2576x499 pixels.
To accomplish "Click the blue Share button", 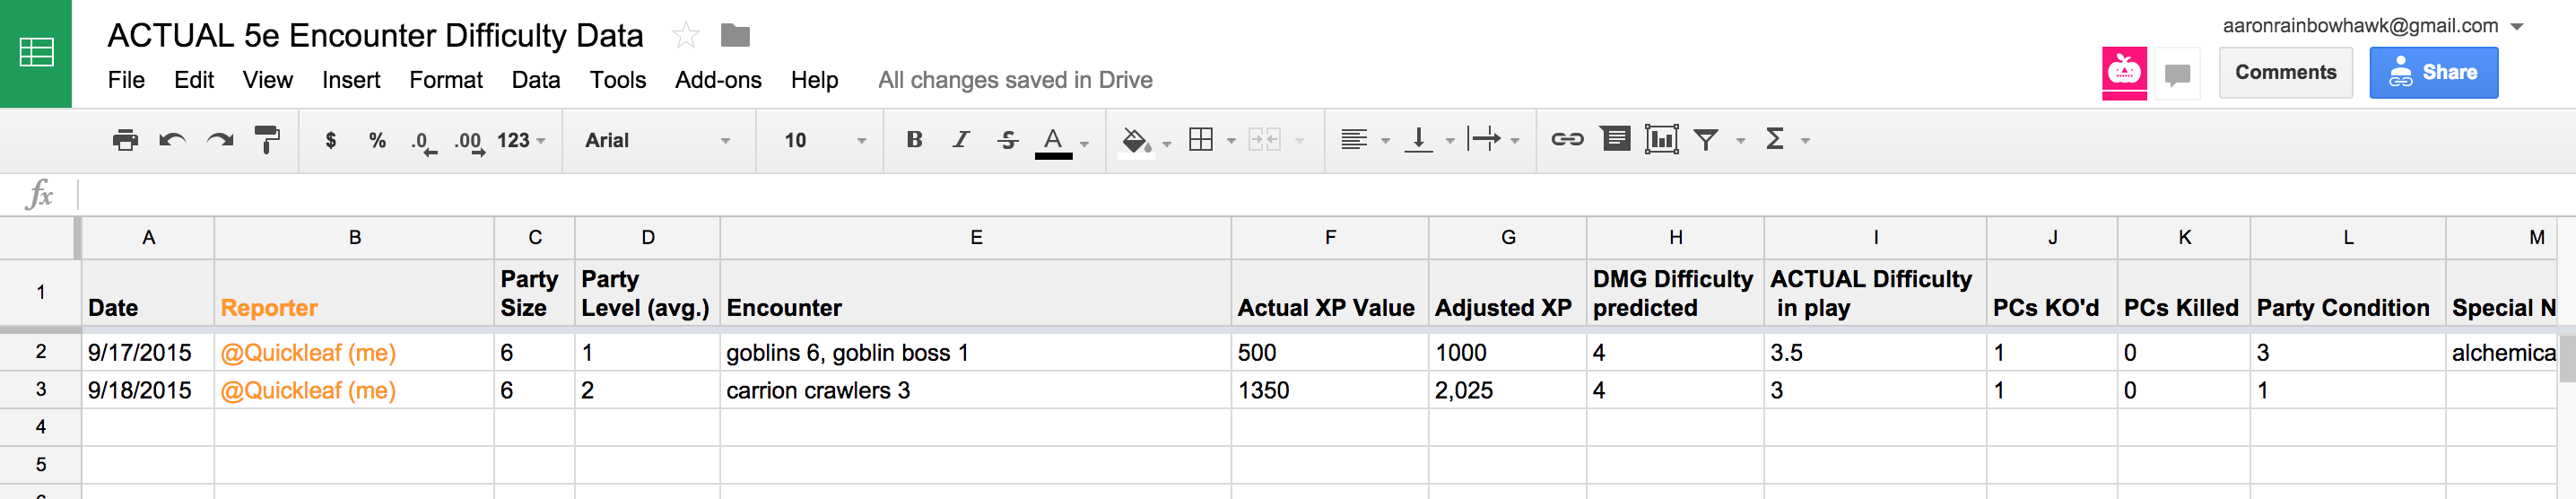I will pos(2433,73).
